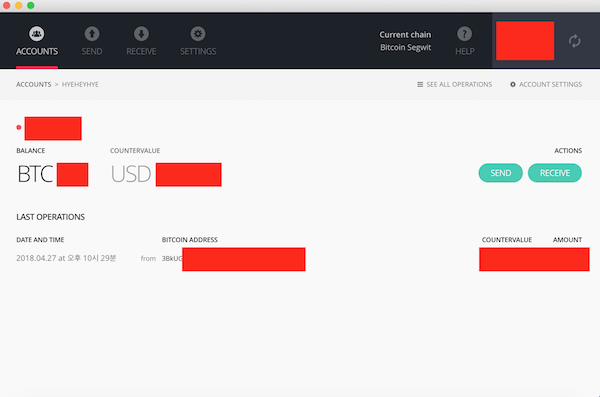Click the red account color dot
Image resolution: width=600 pixels, height=397 pixels.
[19, 127]
